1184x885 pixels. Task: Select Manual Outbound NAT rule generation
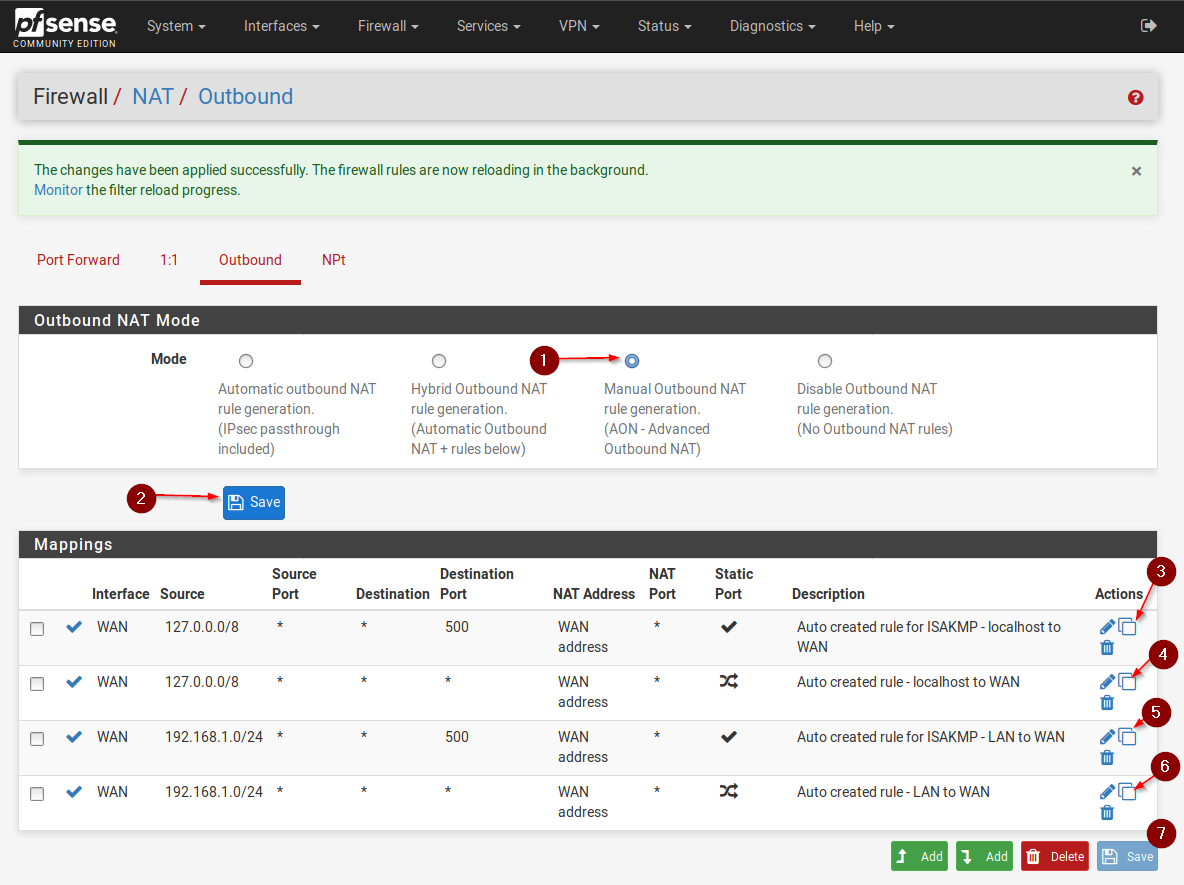click(x=632, y=361)
